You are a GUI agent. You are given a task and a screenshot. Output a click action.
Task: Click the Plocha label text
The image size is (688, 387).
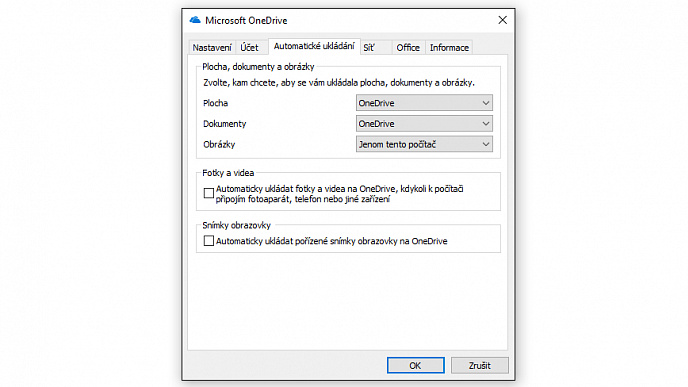(x=215, y=103)
